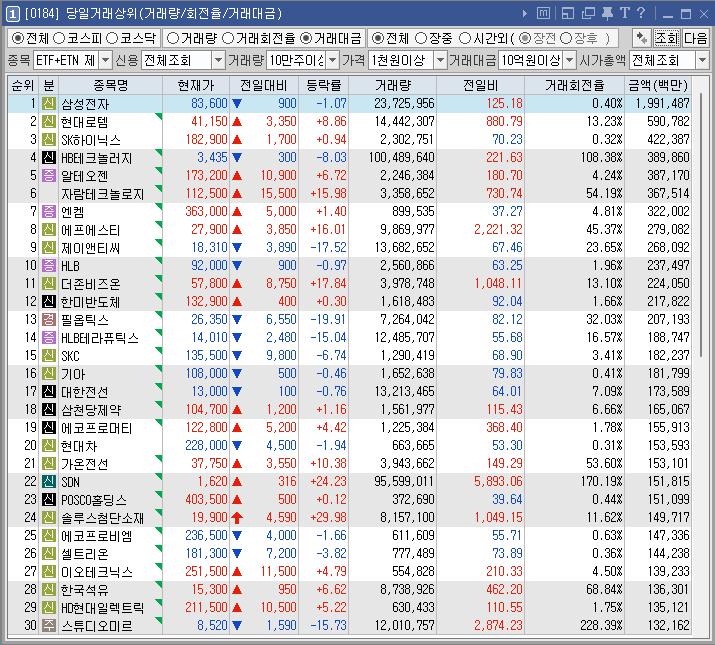Click the blue down arrow in the 제이앤티씨 row

pos(237,247)
